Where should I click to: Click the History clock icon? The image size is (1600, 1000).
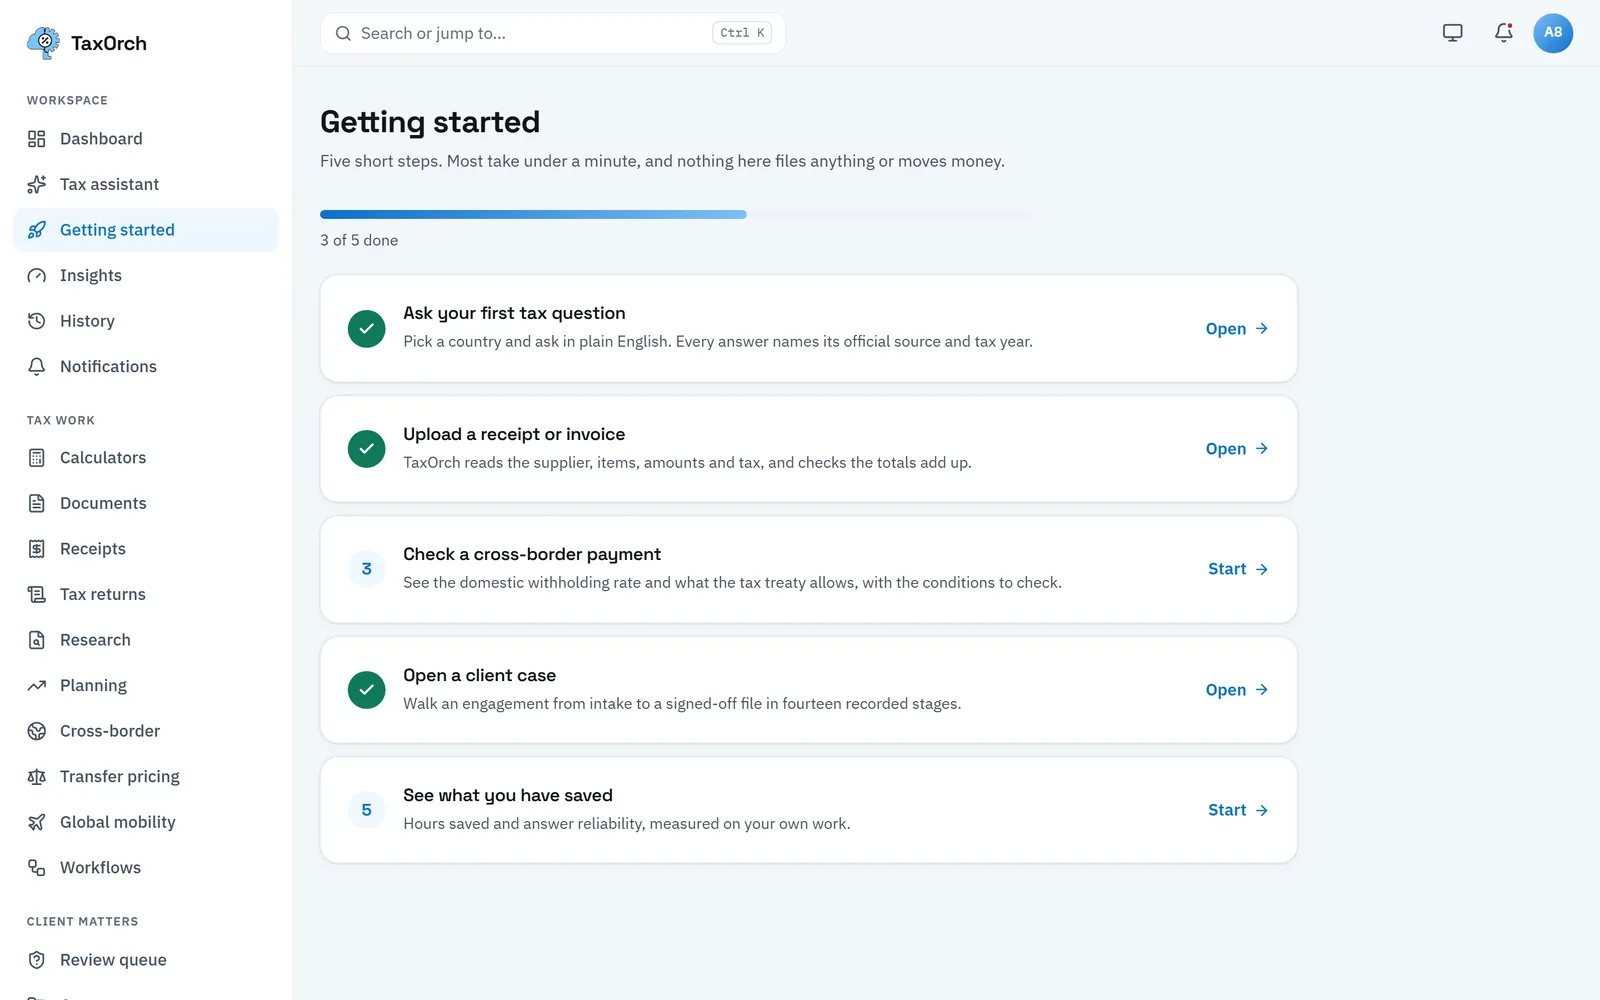click(x=37, y=321)
